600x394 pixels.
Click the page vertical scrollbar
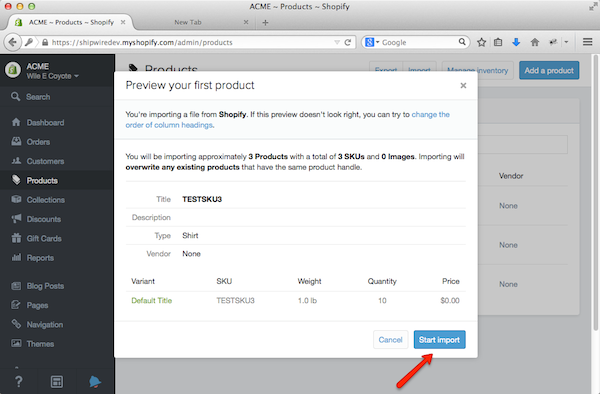pyautogui.click(x=595, y=191)
